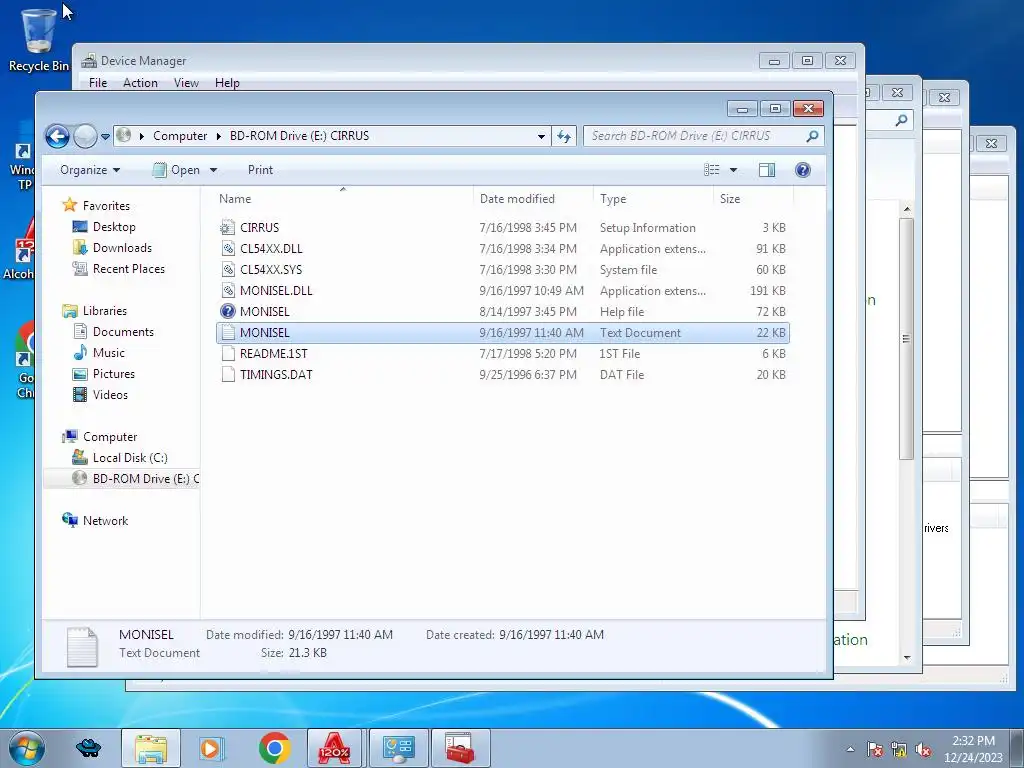Viewport: 1024px width, 768px height.
Task: Open the More view options dropdown arrow
Action: pos(733,170)
